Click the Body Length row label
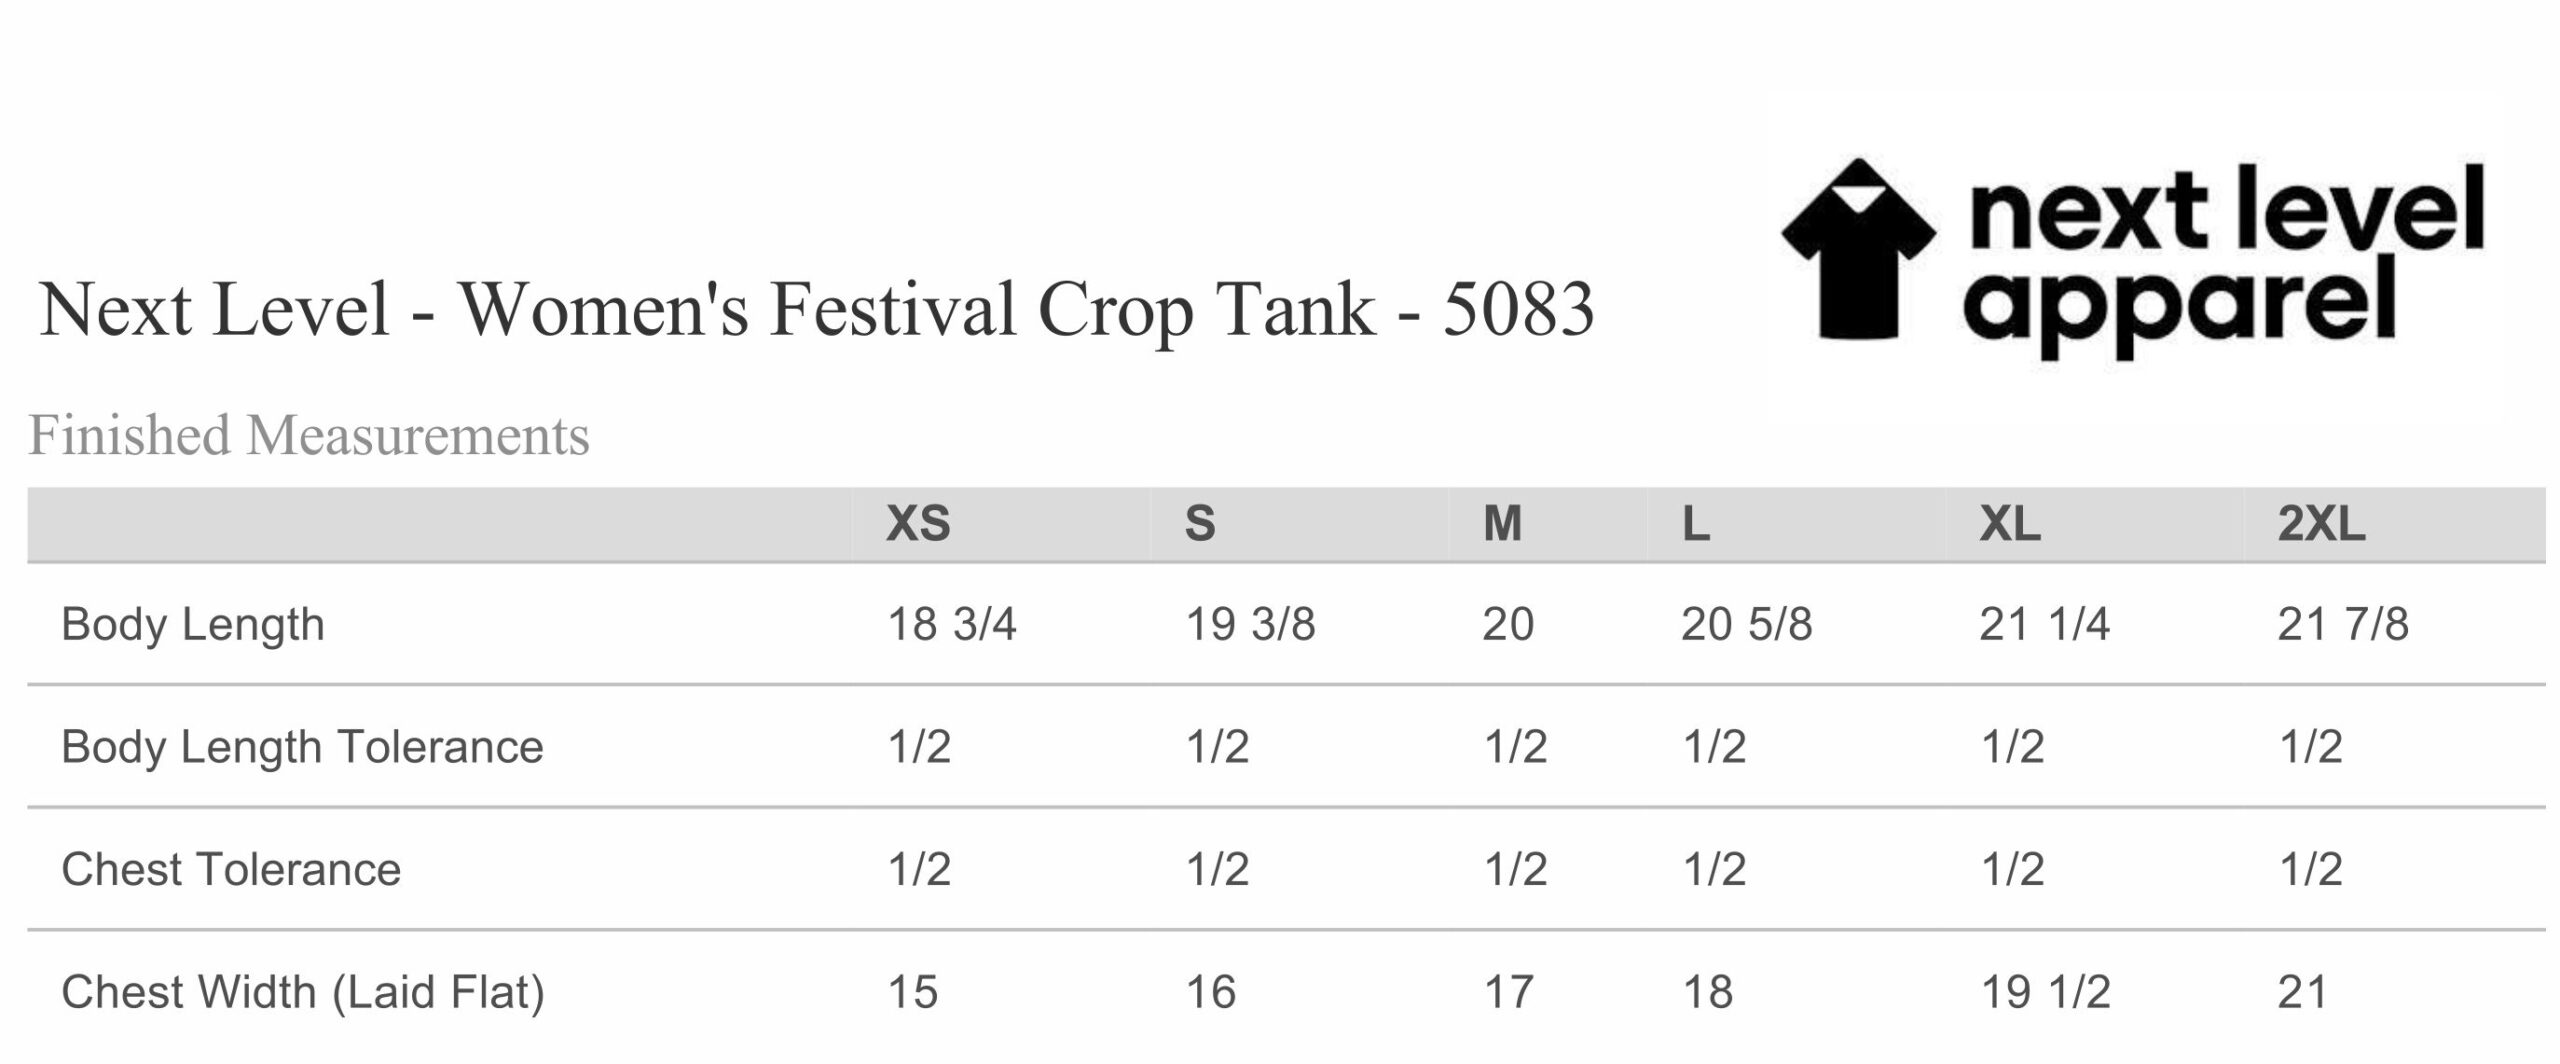 pos(193,625)
